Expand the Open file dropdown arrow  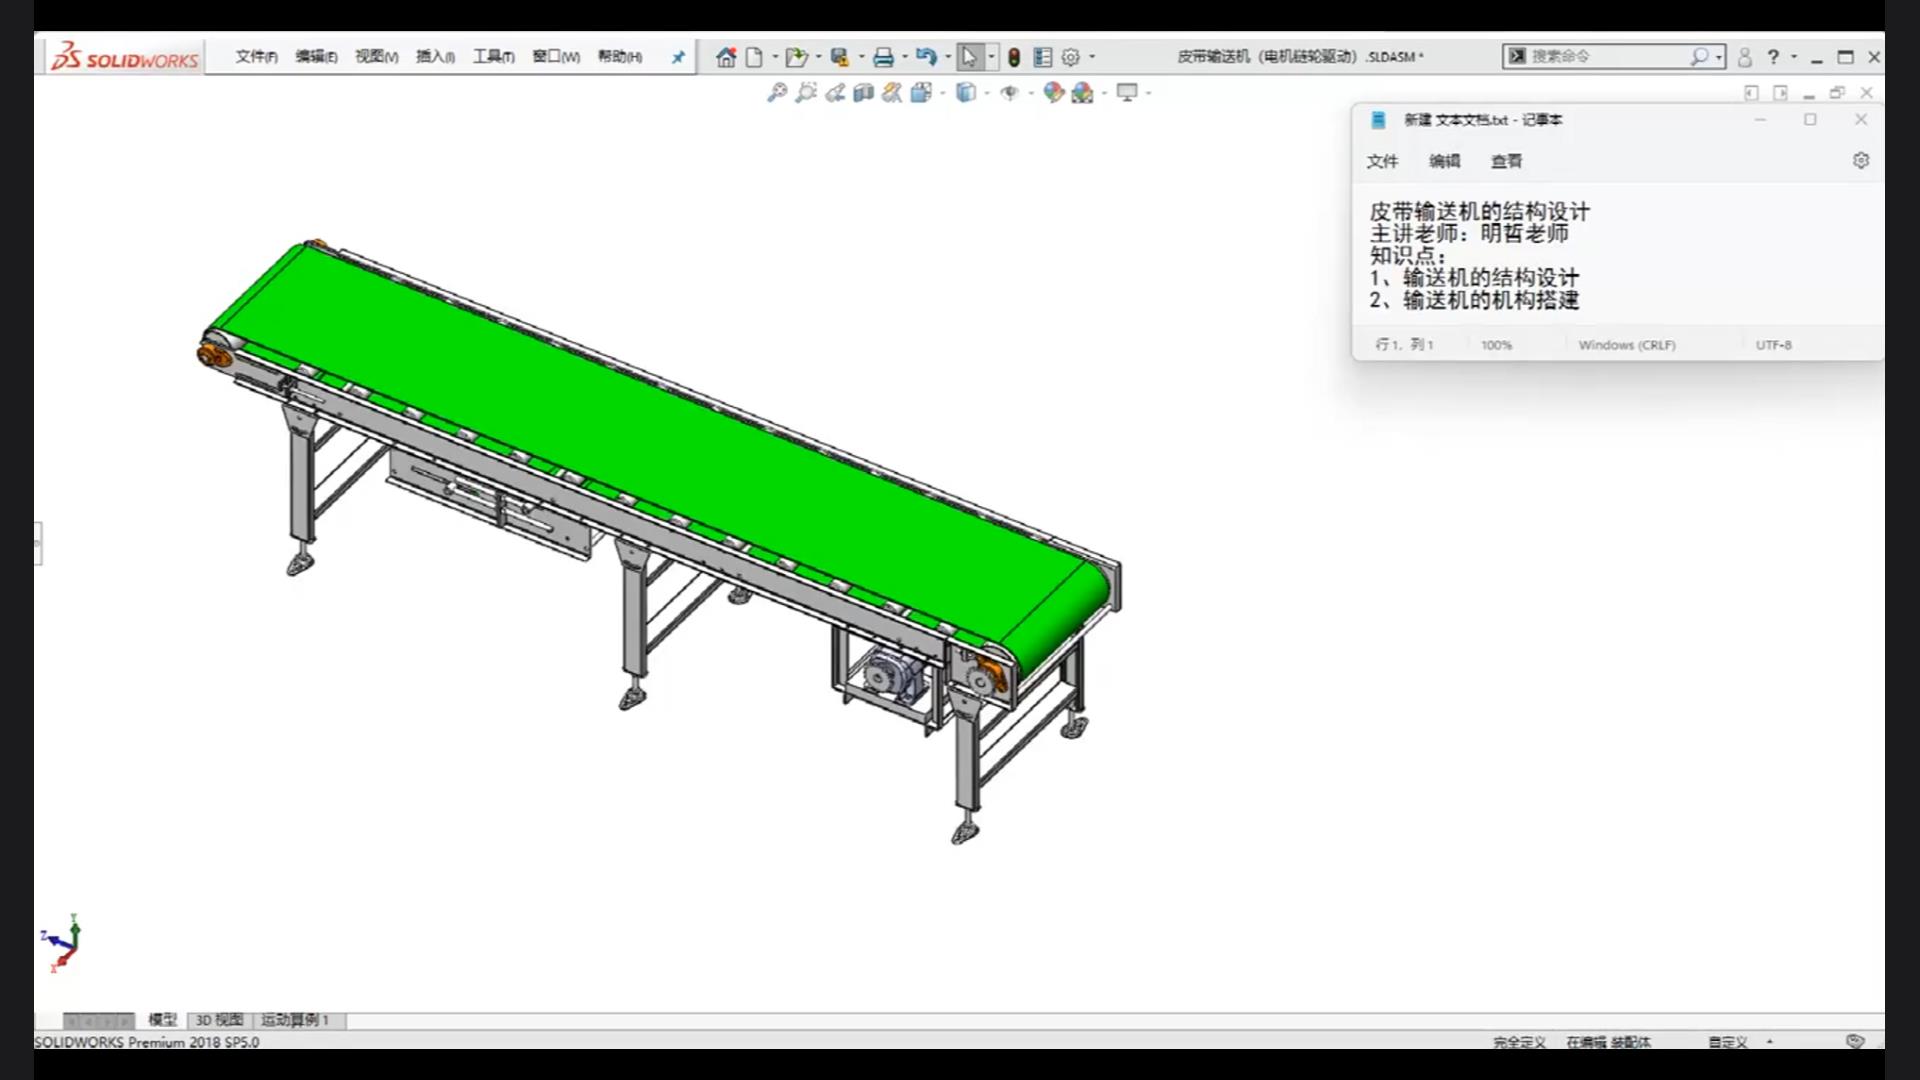818,57
